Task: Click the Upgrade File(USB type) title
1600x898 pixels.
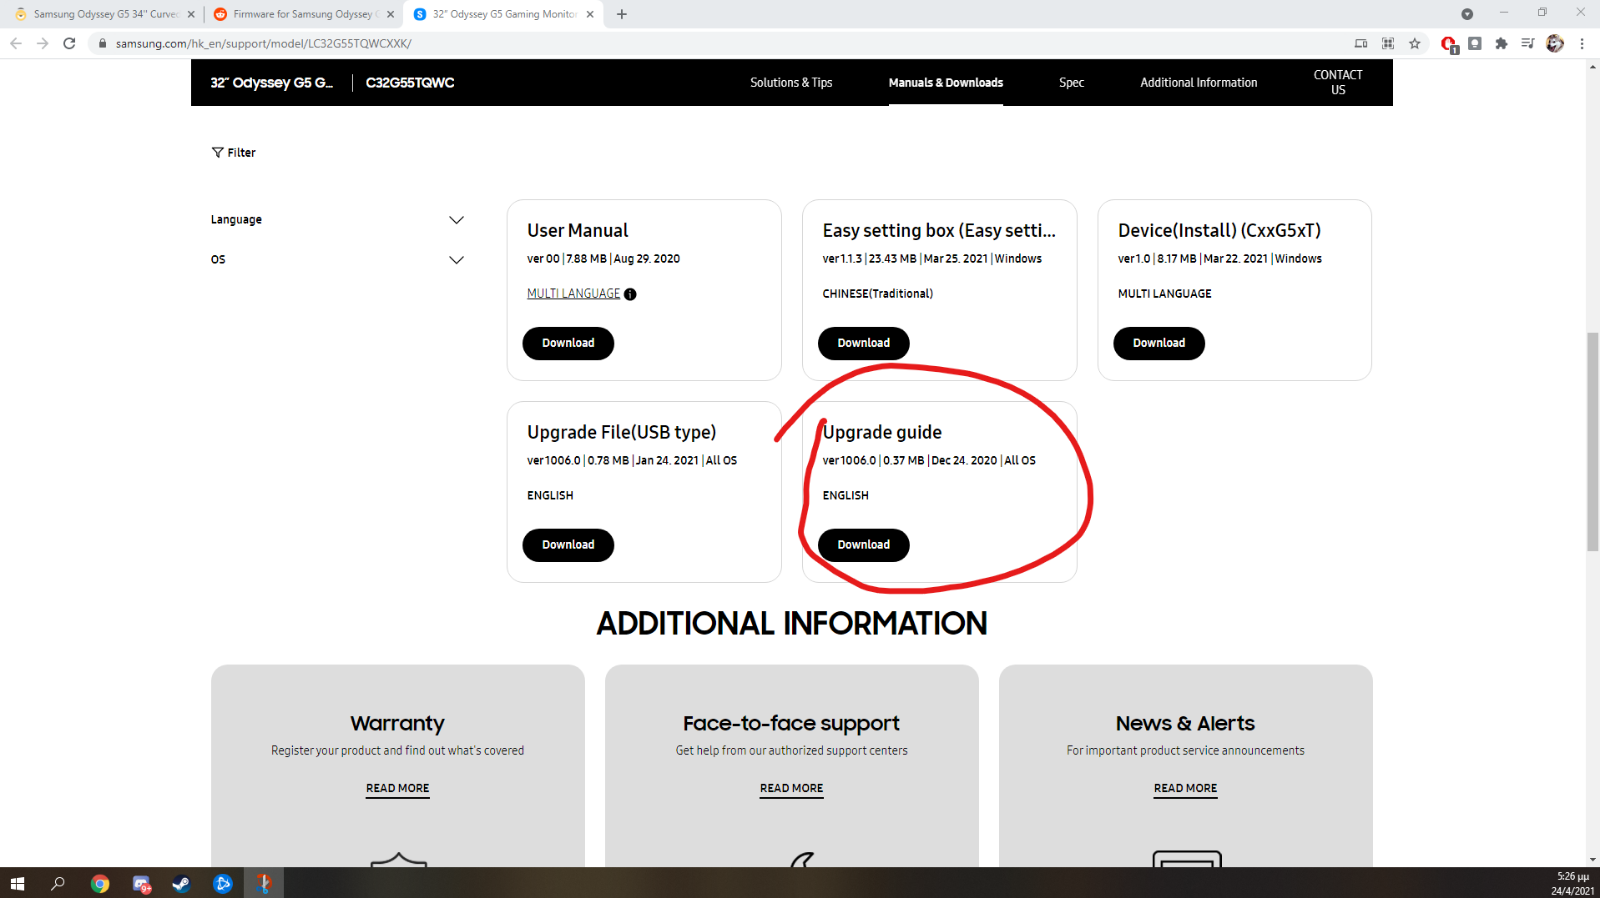Action: 621,432
